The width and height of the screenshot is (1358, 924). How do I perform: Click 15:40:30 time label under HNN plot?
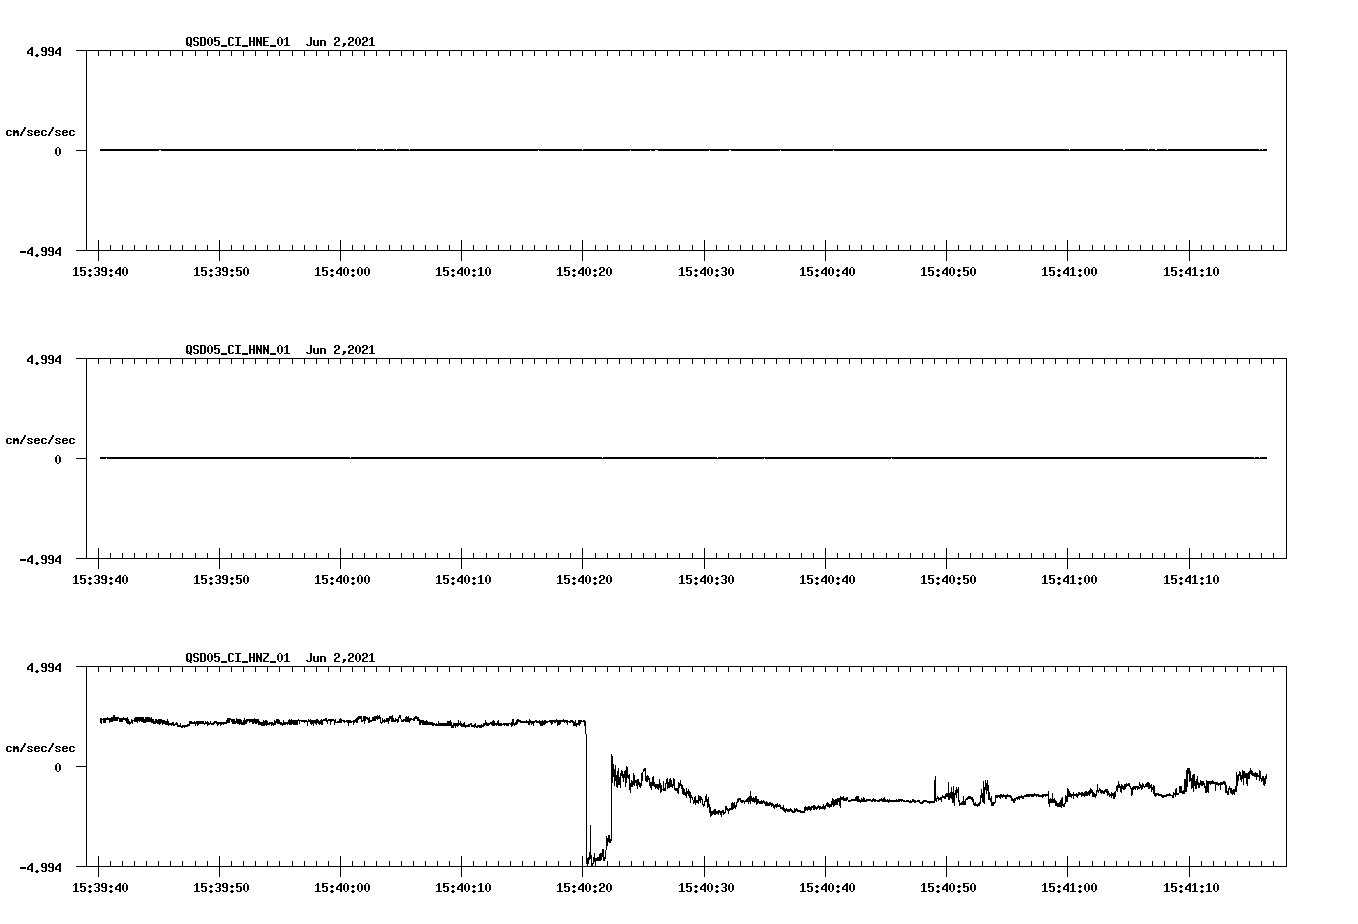click(706, 579)
